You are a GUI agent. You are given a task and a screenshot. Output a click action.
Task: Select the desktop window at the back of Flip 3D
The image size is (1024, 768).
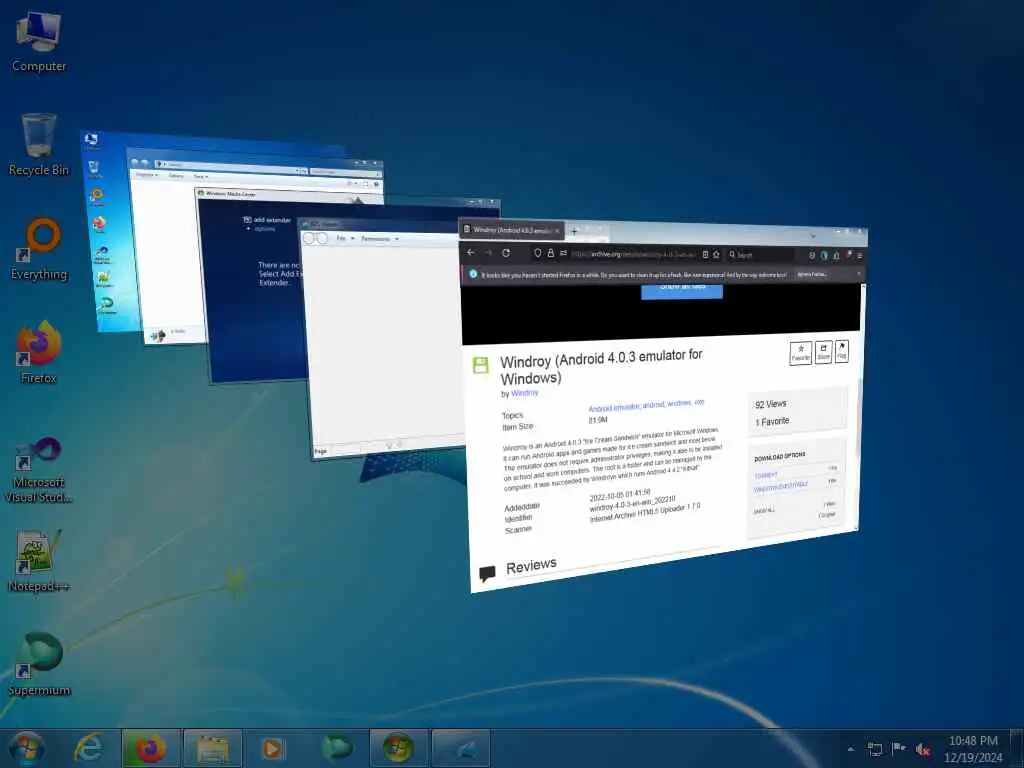[106, 235]
